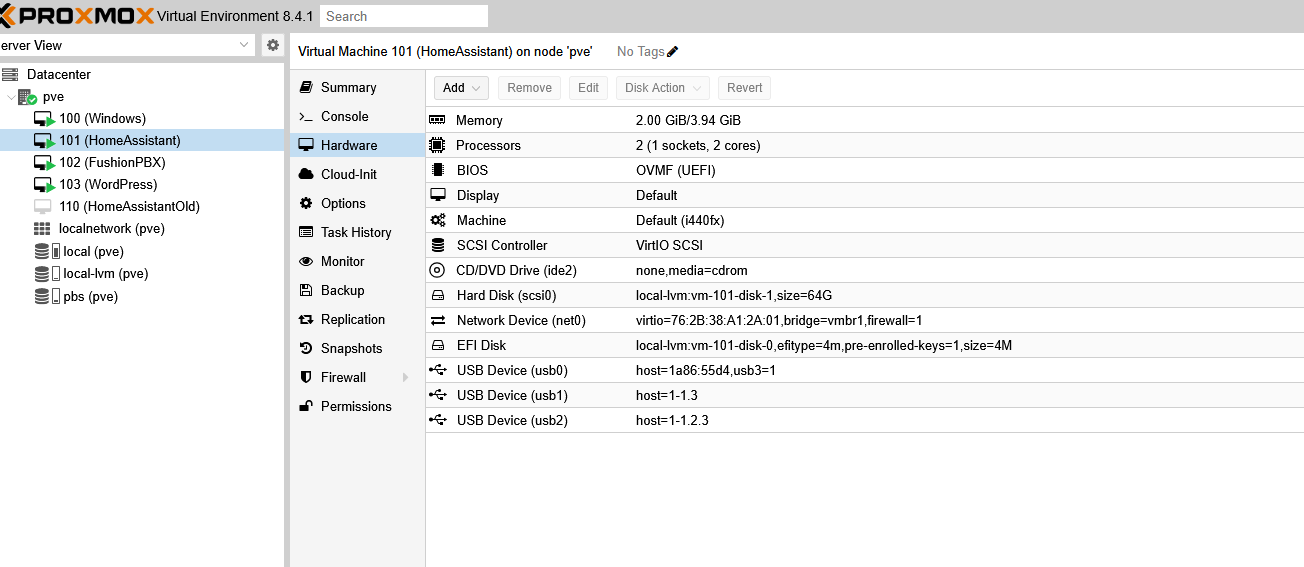Click the Search input field
Image resolution: width=1304 pixels, height=567 pixels.
point(404,16)
